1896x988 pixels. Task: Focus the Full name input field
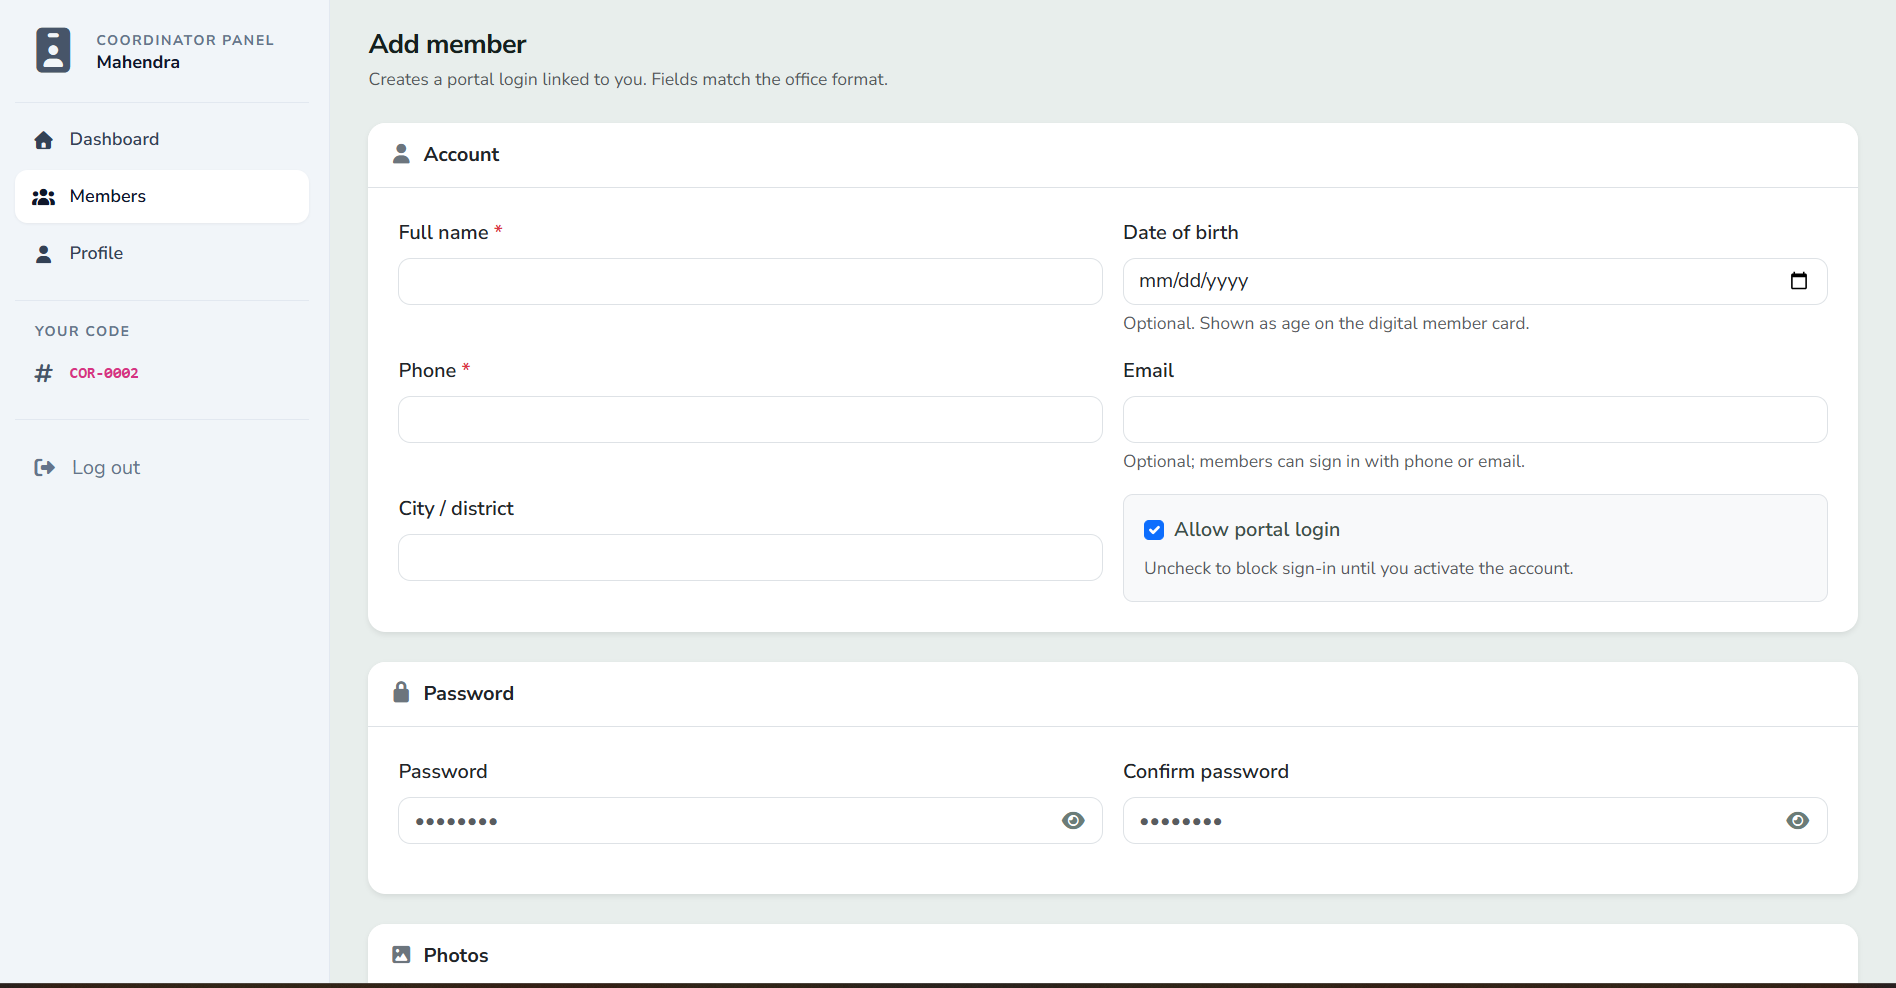coord(749,281)
